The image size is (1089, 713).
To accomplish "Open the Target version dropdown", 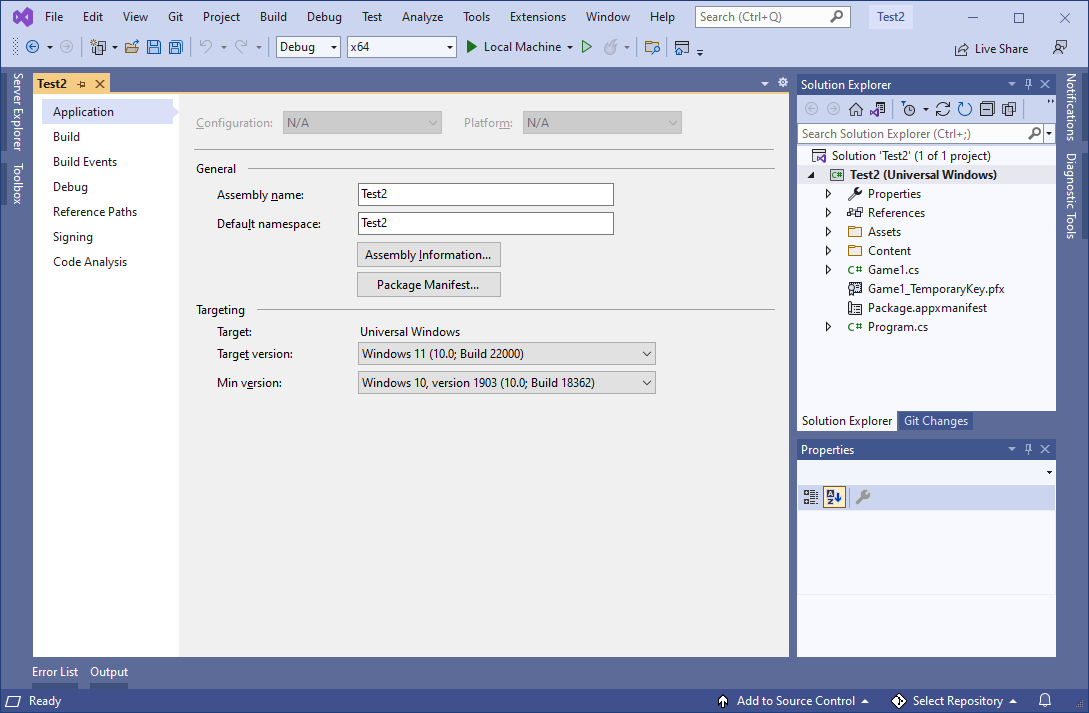I will [x=506, y=353].
